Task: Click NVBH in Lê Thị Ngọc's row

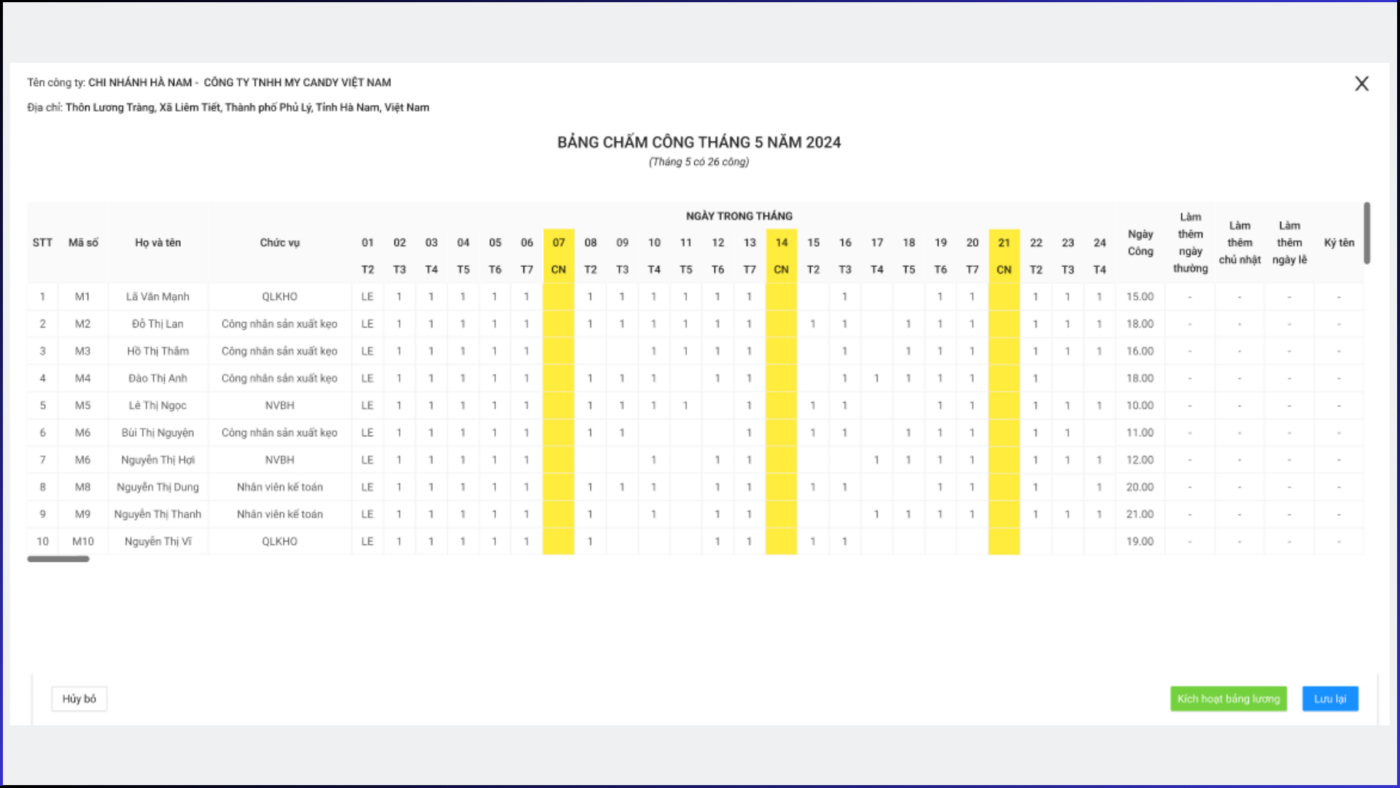Action: 280,406
